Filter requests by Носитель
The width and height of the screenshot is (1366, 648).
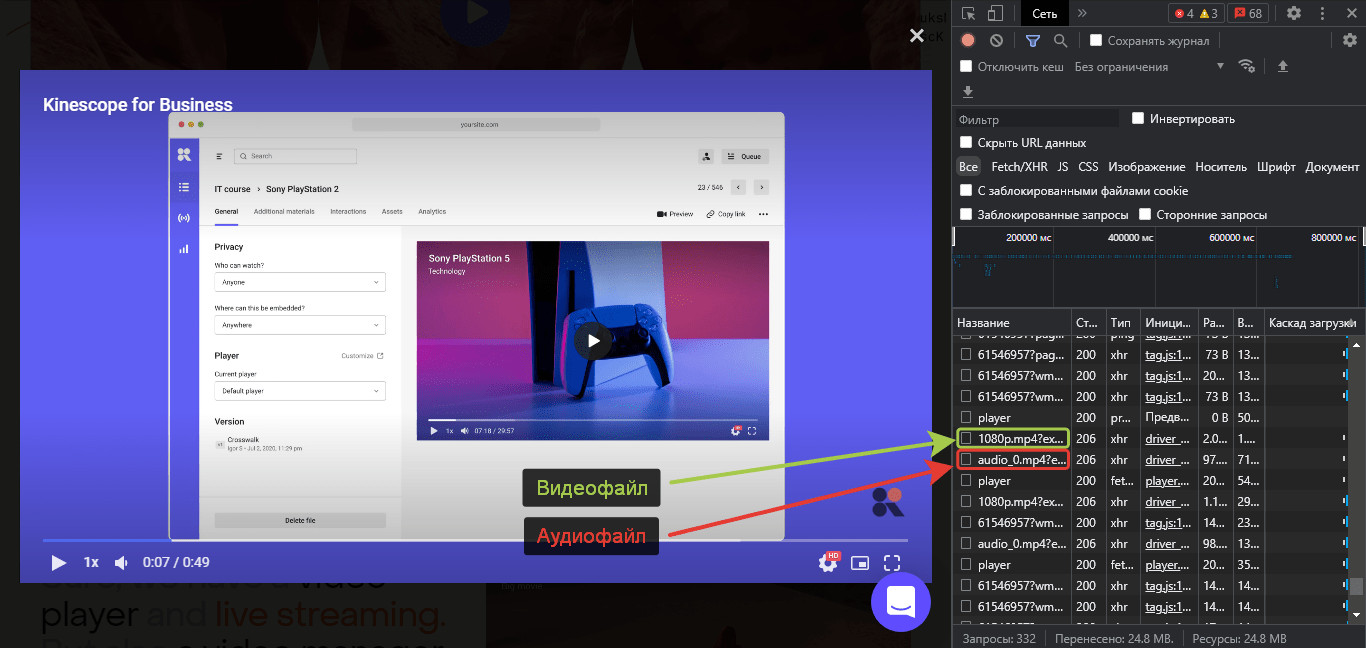1221,167
